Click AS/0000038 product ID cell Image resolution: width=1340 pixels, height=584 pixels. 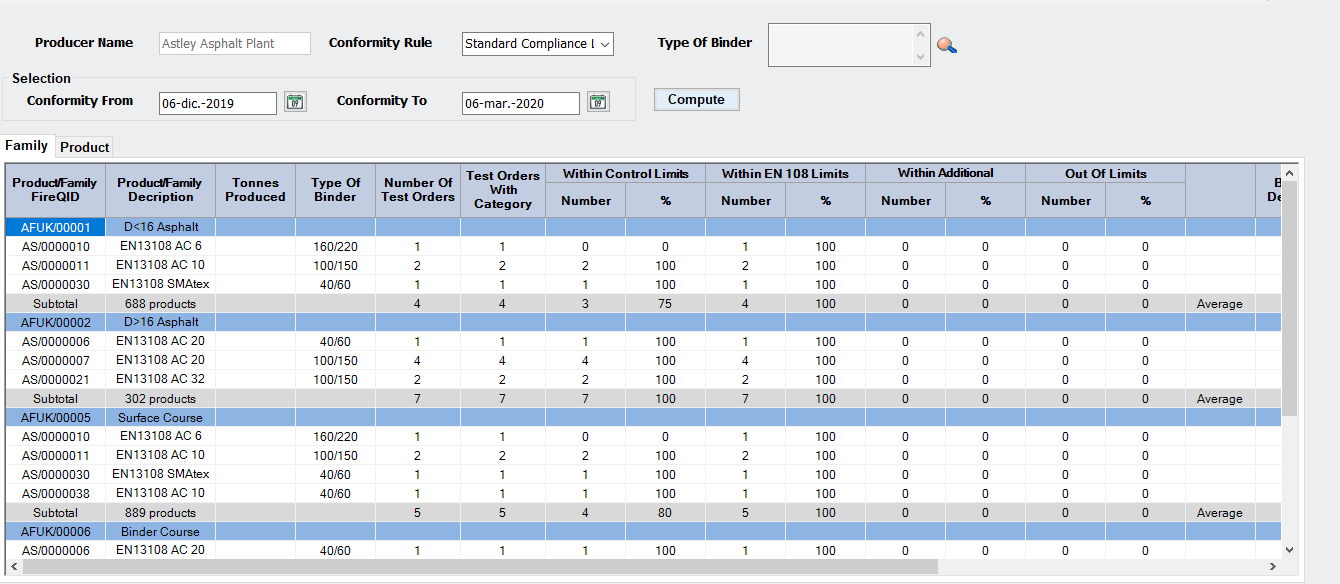[x=55, y=494]
